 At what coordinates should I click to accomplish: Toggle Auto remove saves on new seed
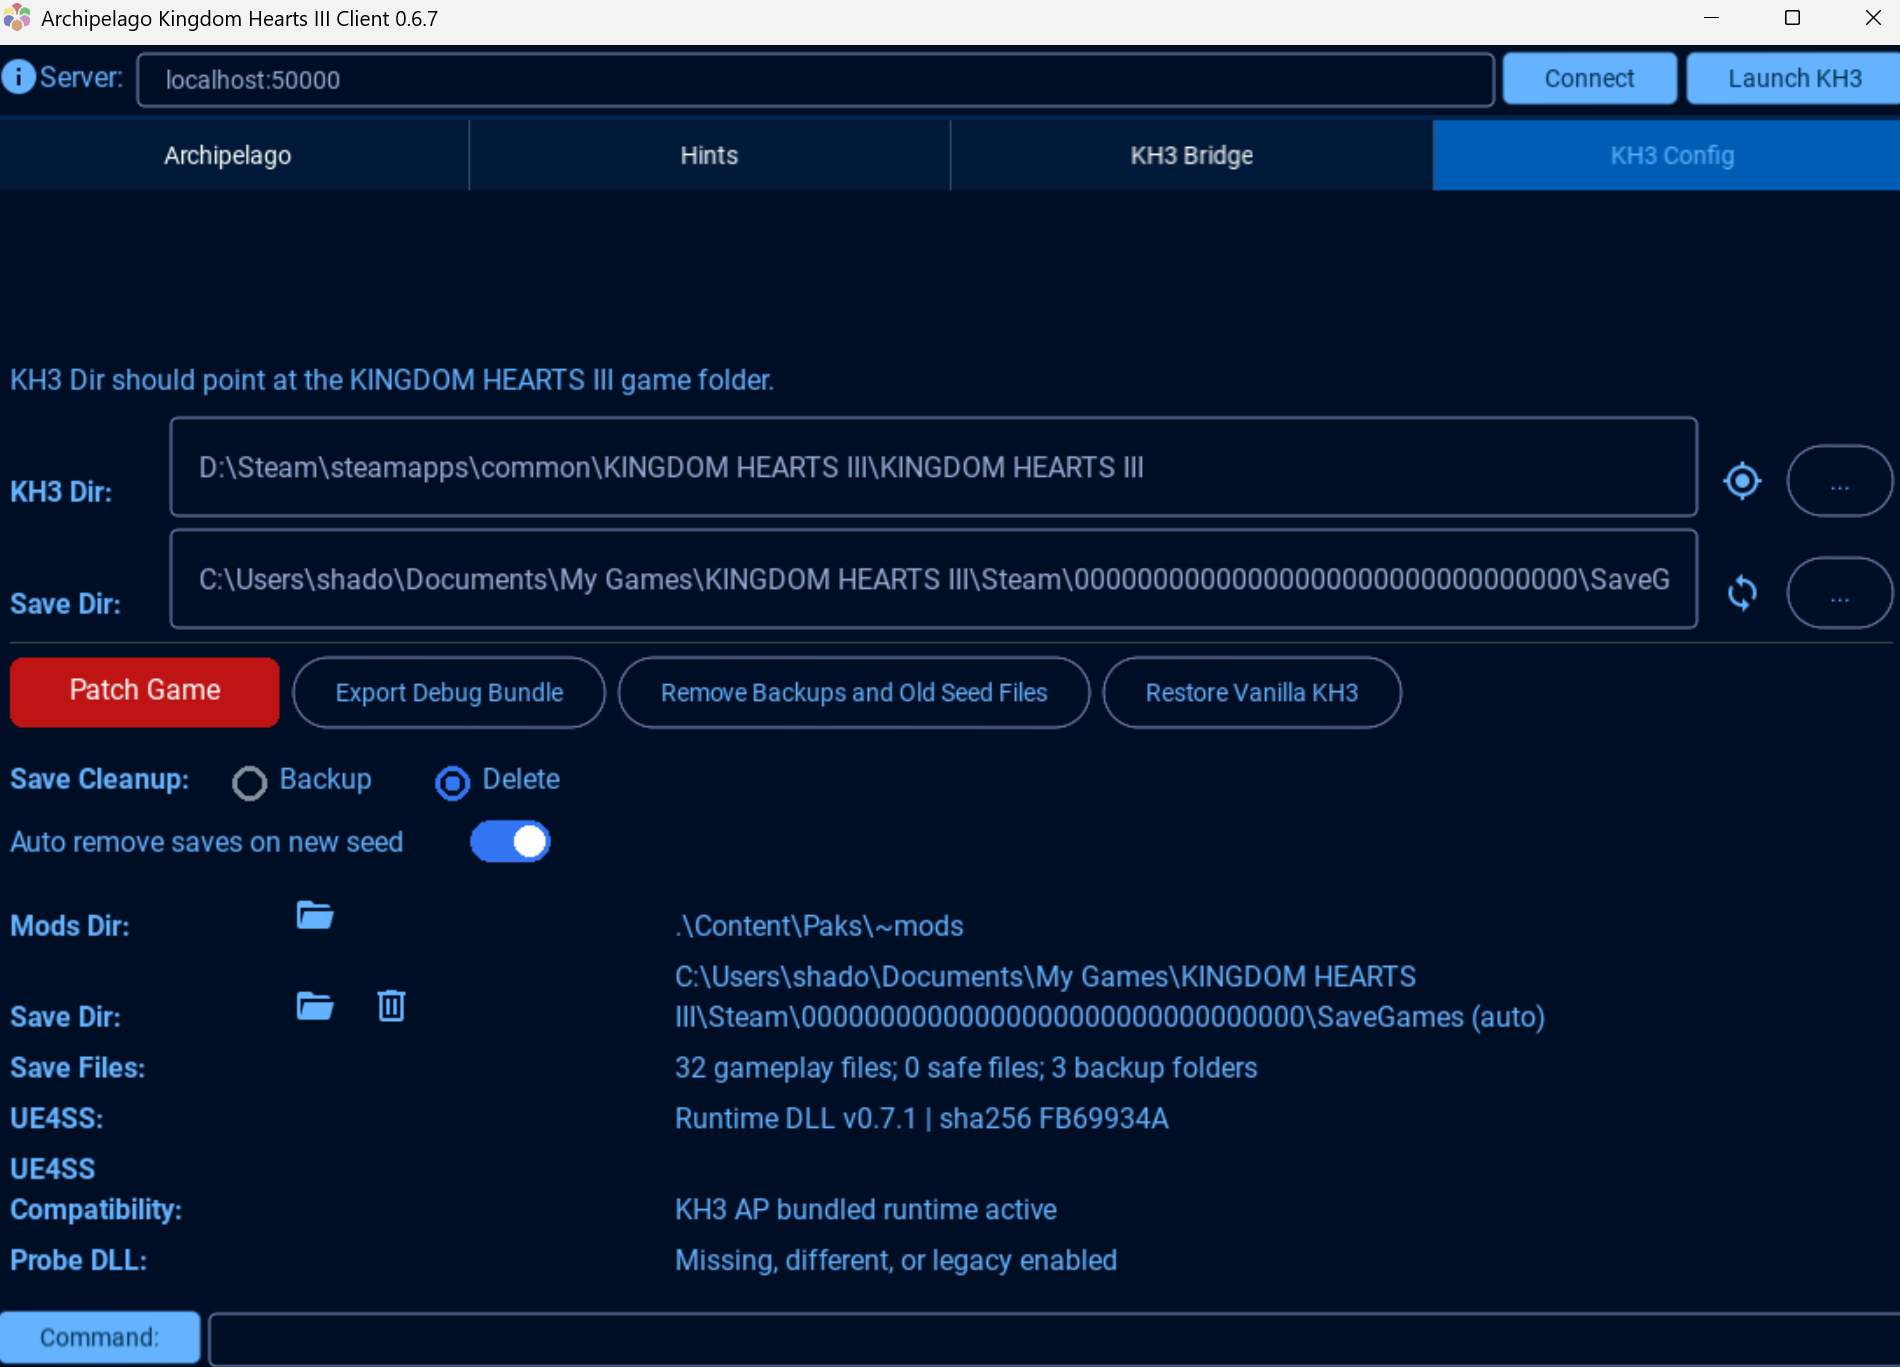[x=510, y=842]
